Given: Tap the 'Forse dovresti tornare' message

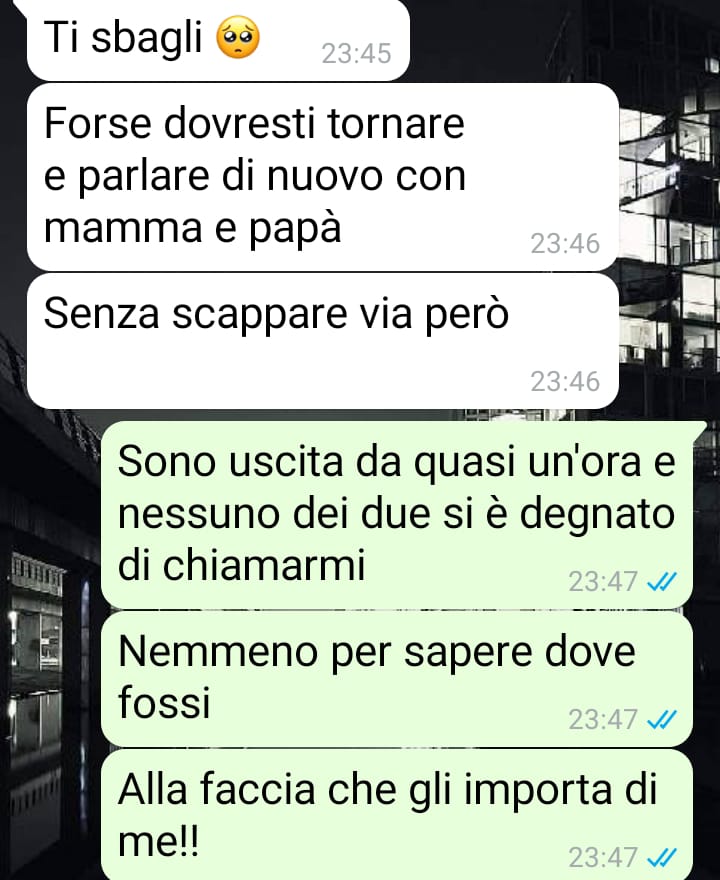Looking at the screenshot, I should tap(323, 177).
